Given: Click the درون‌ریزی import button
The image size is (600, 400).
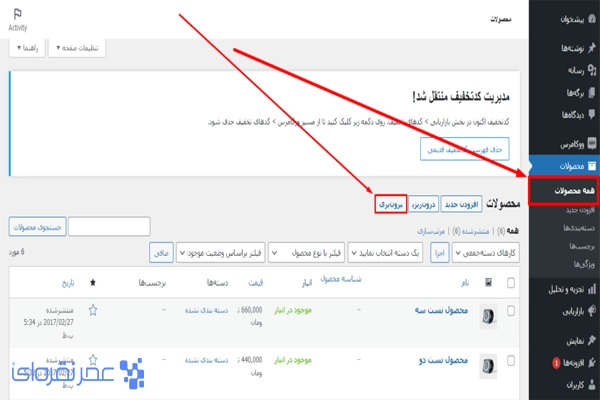Looking at the screenshot, I should [x=423, y=204].
